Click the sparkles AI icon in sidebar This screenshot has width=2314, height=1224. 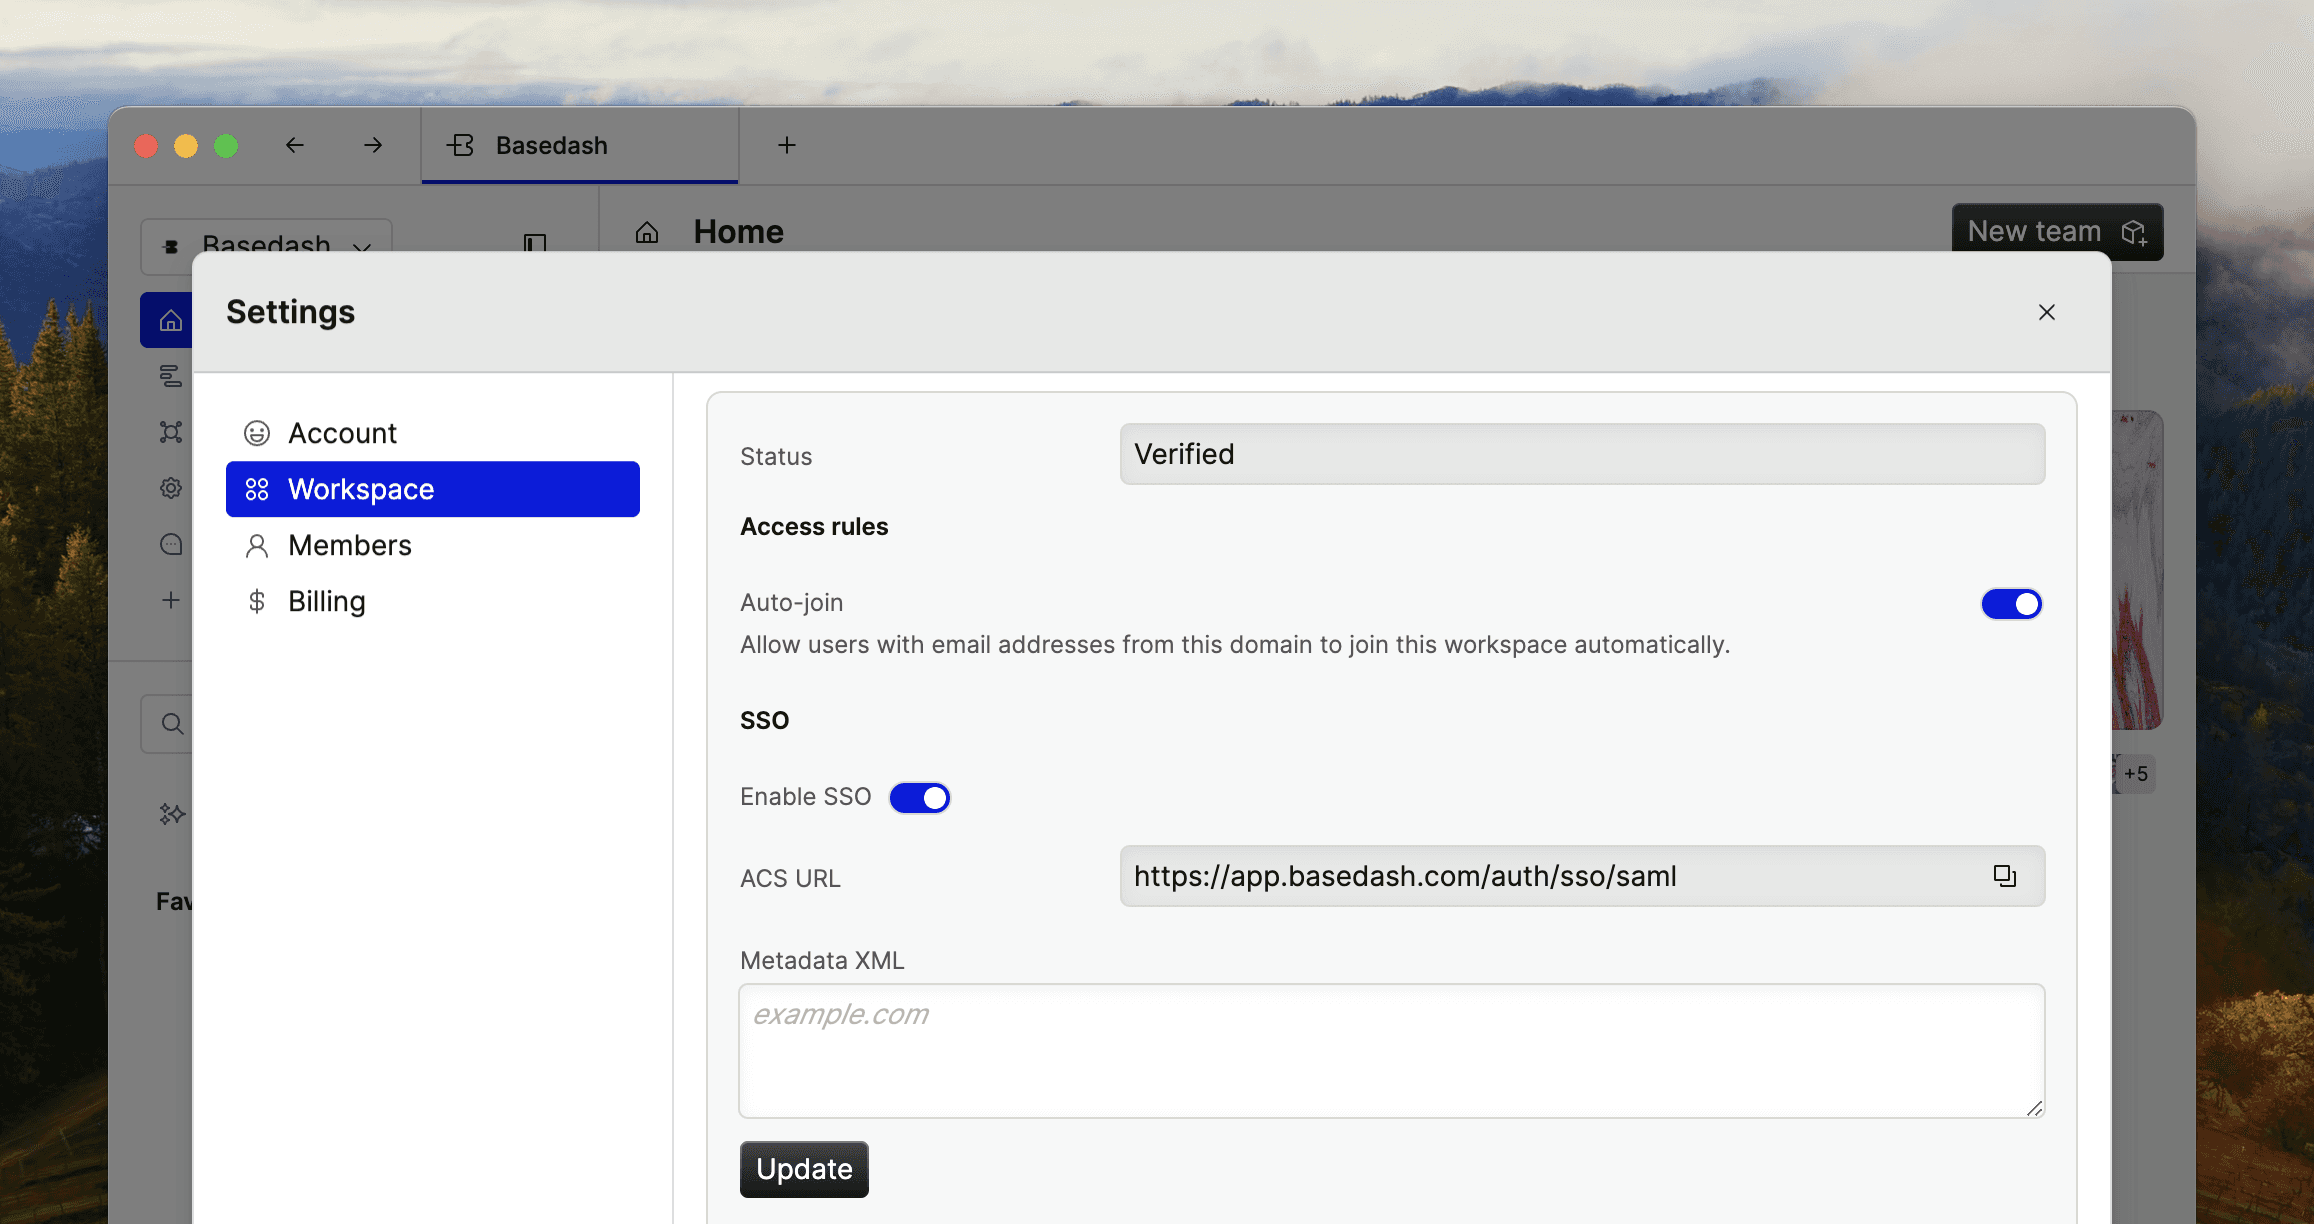click(171, 814)
